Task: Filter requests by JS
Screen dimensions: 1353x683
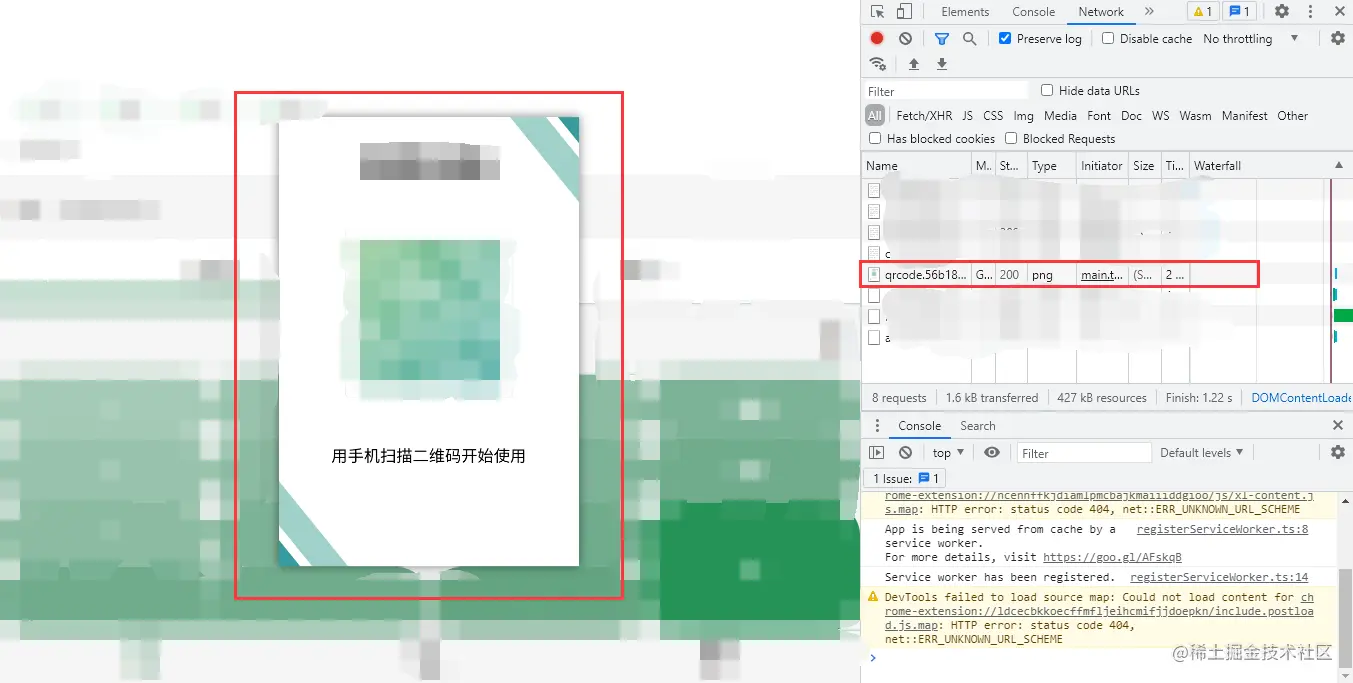Action: coord(967,115)
